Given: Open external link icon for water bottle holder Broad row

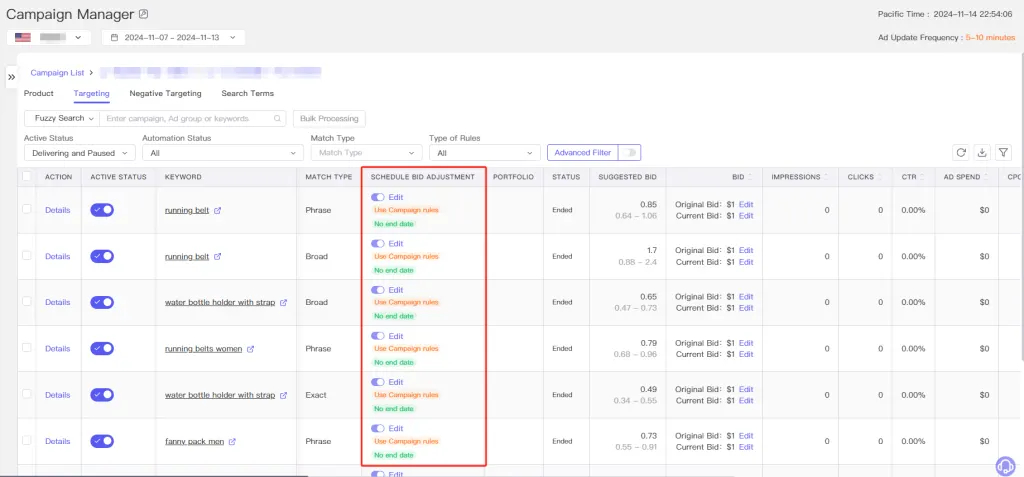Looking at the screenshot, I should pos(283,303).
